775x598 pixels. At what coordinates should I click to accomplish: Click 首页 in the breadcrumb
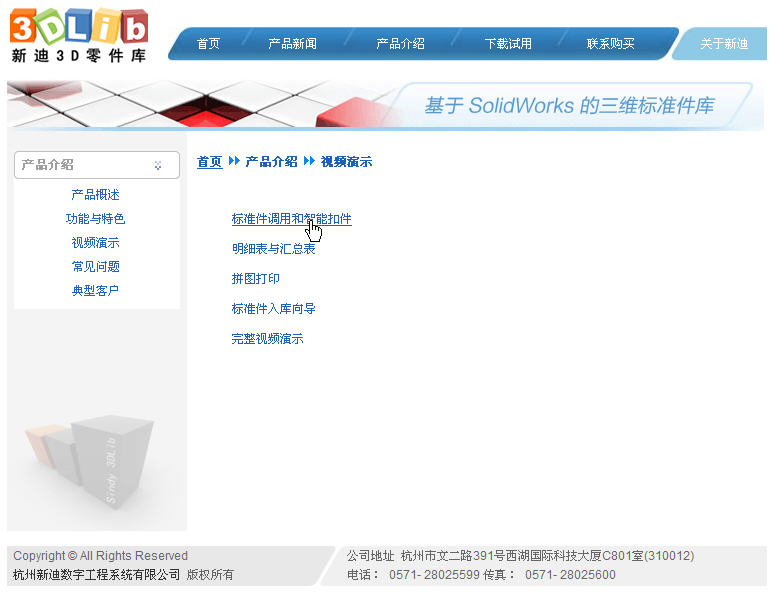pos(210,162)
